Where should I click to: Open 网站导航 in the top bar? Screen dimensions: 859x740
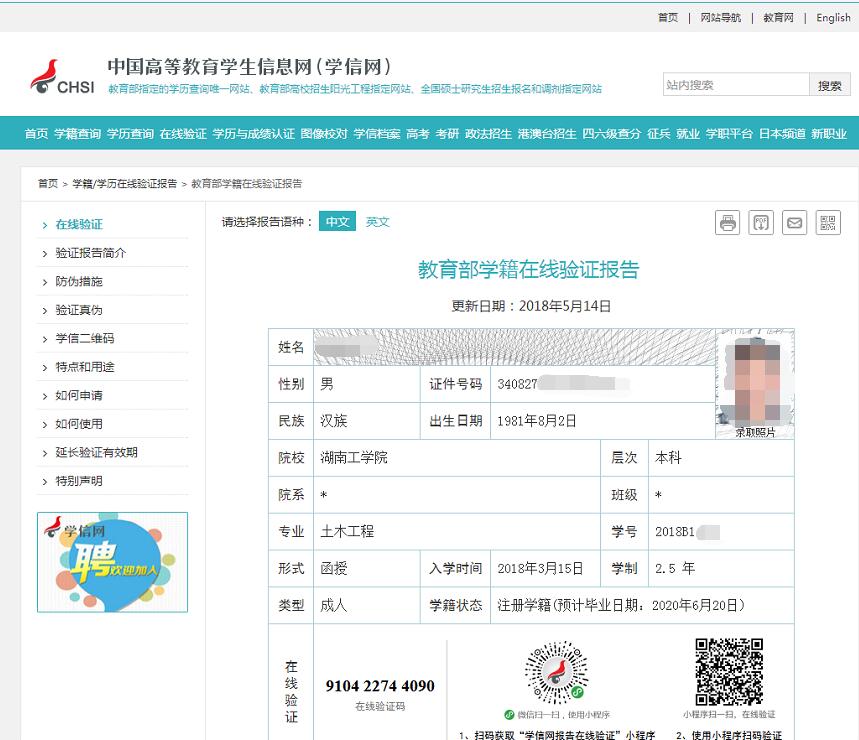coord(720,18)
